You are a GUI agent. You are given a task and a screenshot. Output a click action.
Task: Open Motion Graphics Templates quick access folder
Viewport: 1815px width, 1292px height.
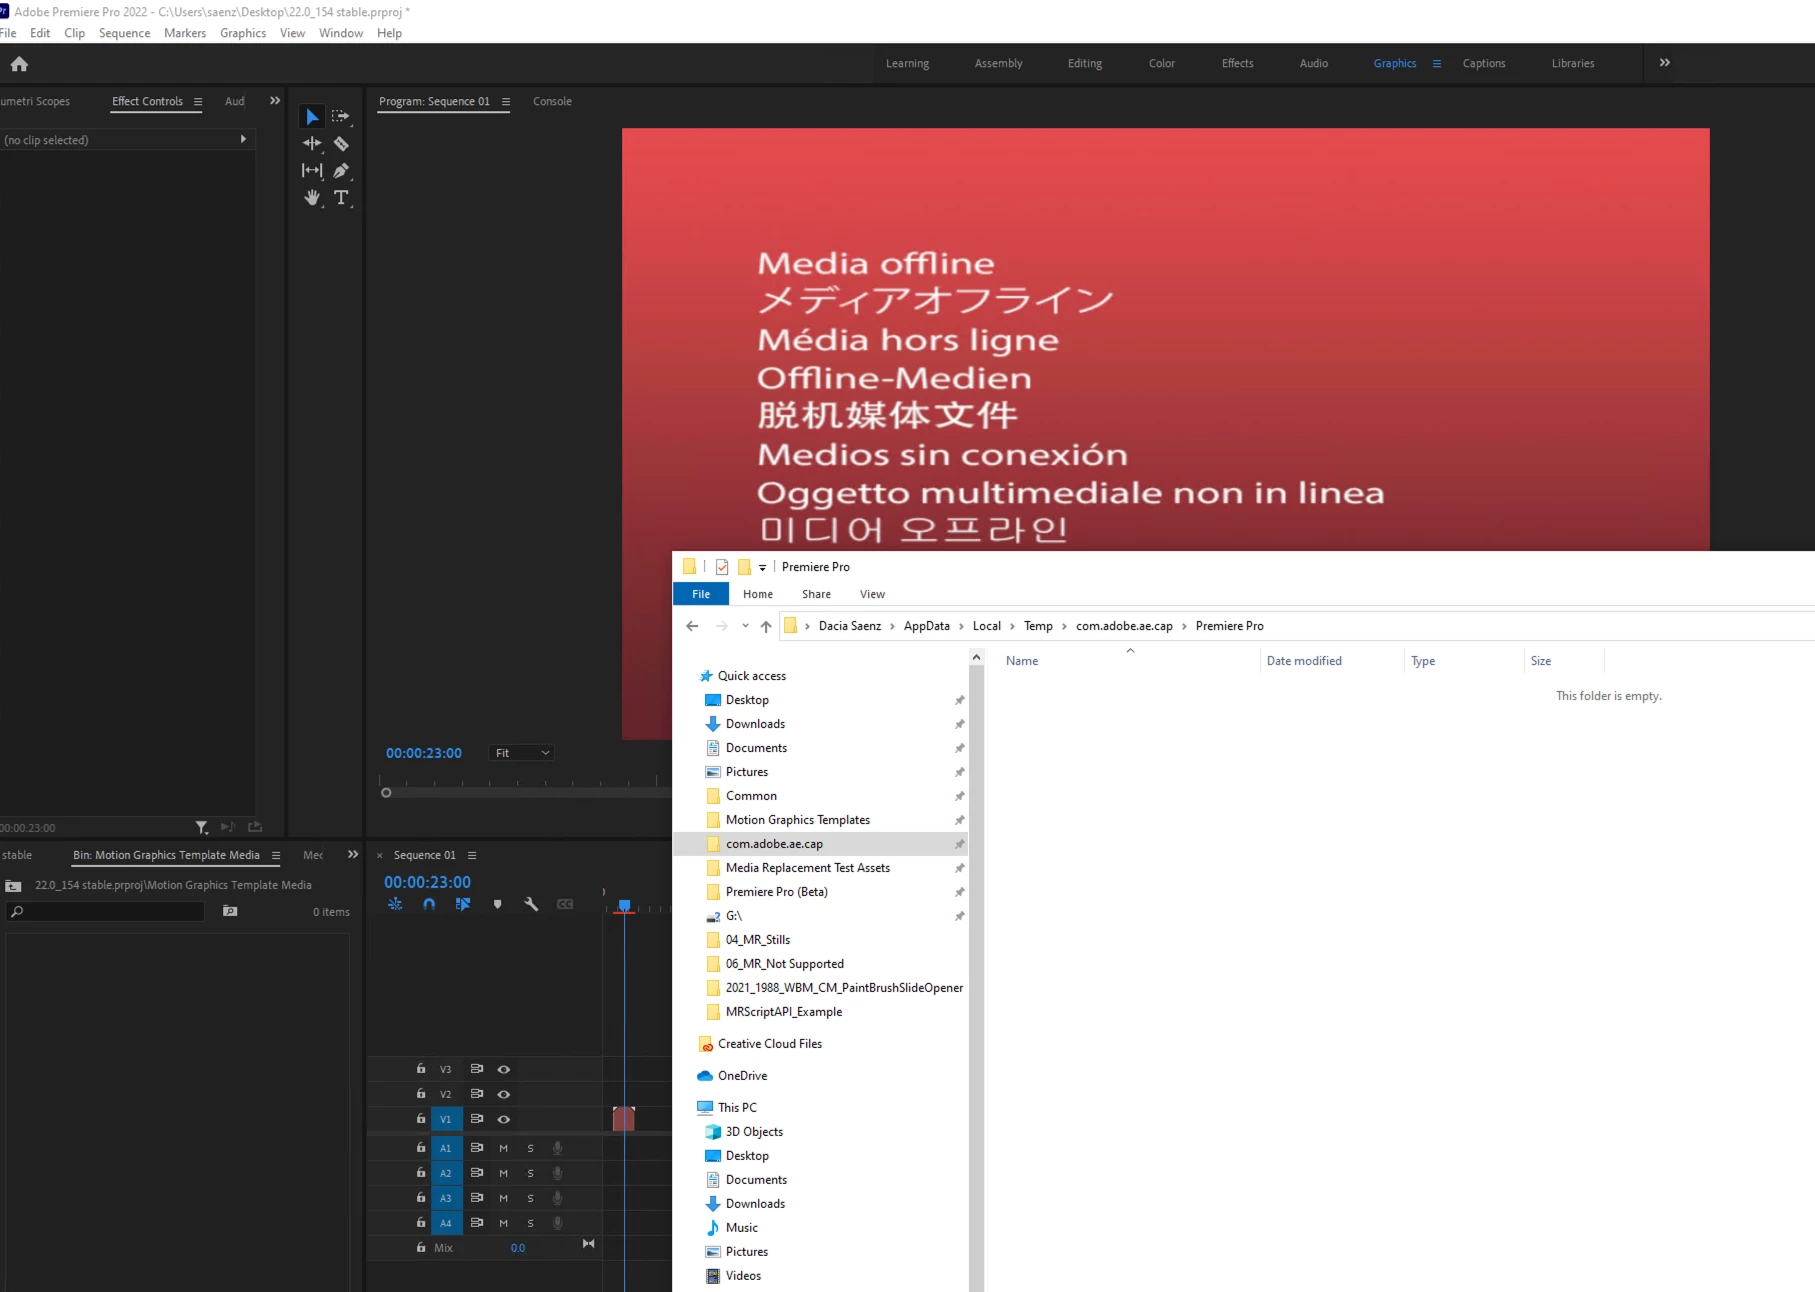798,820
